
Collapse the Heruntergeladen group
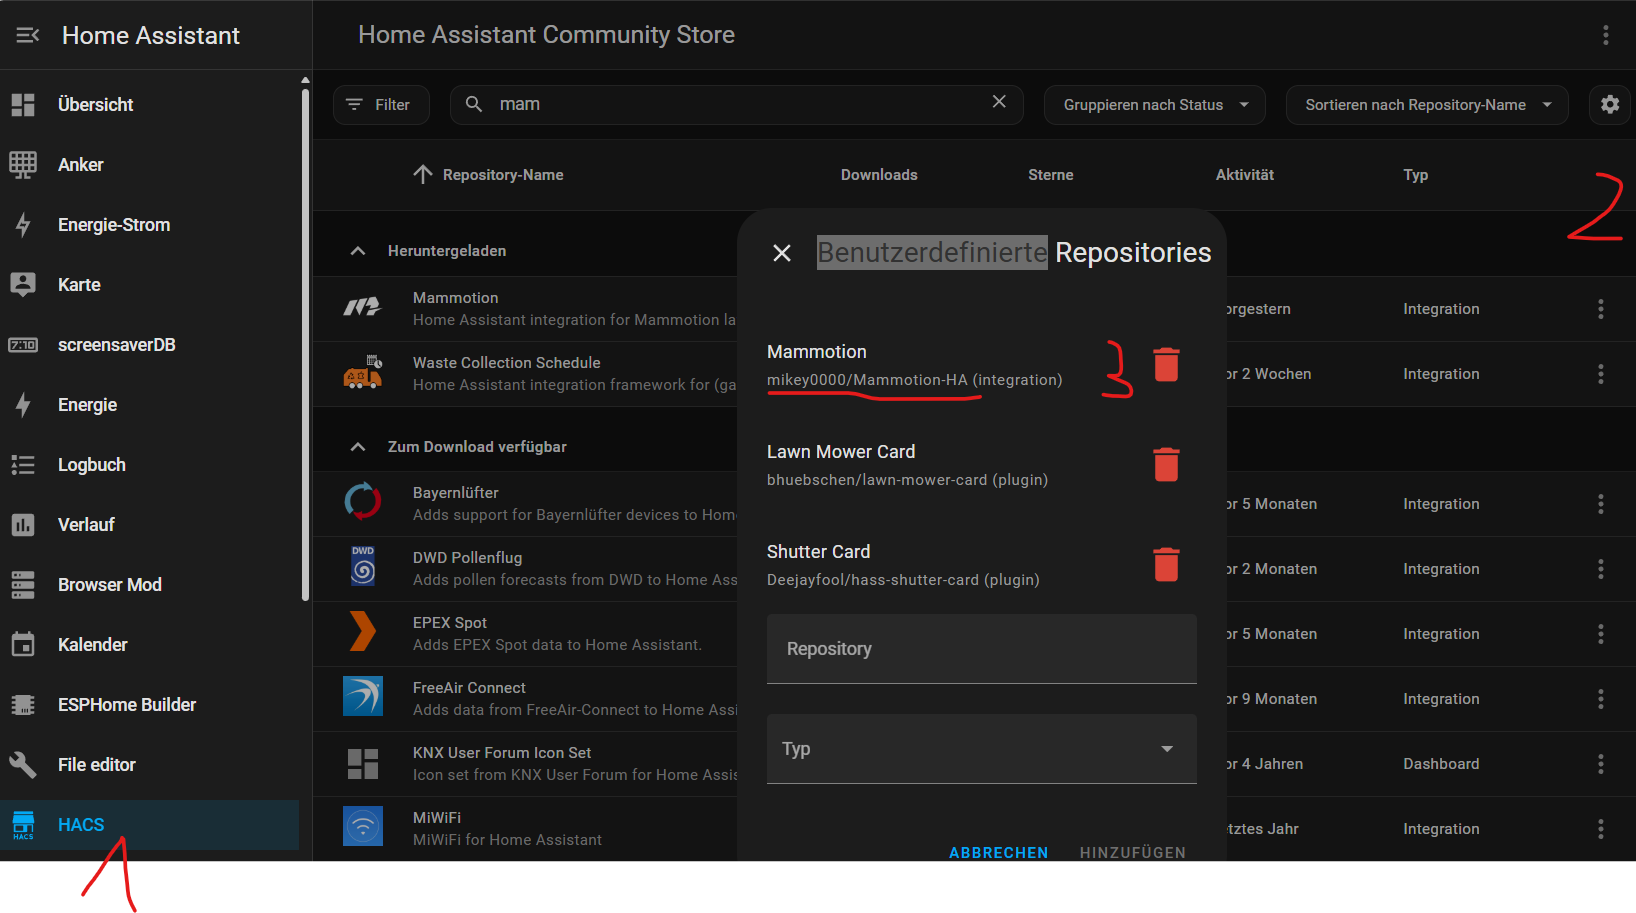click(x=358, y=251)
